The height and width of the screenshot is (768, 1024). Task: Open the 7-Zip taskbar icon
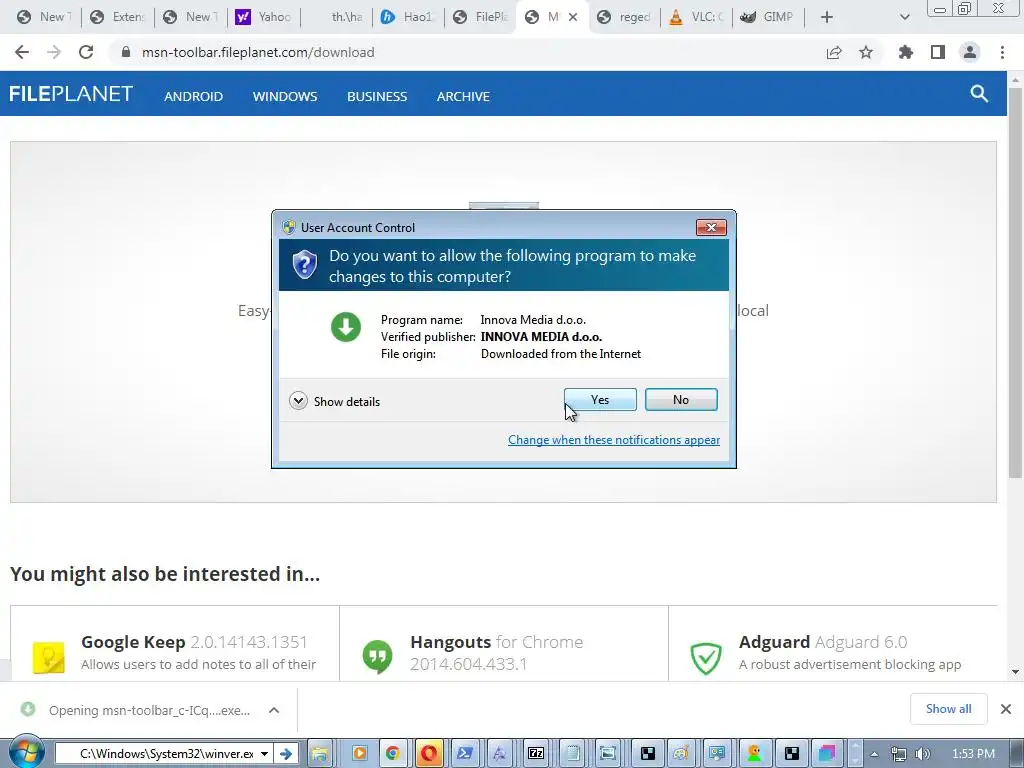(x=536, y=754)
